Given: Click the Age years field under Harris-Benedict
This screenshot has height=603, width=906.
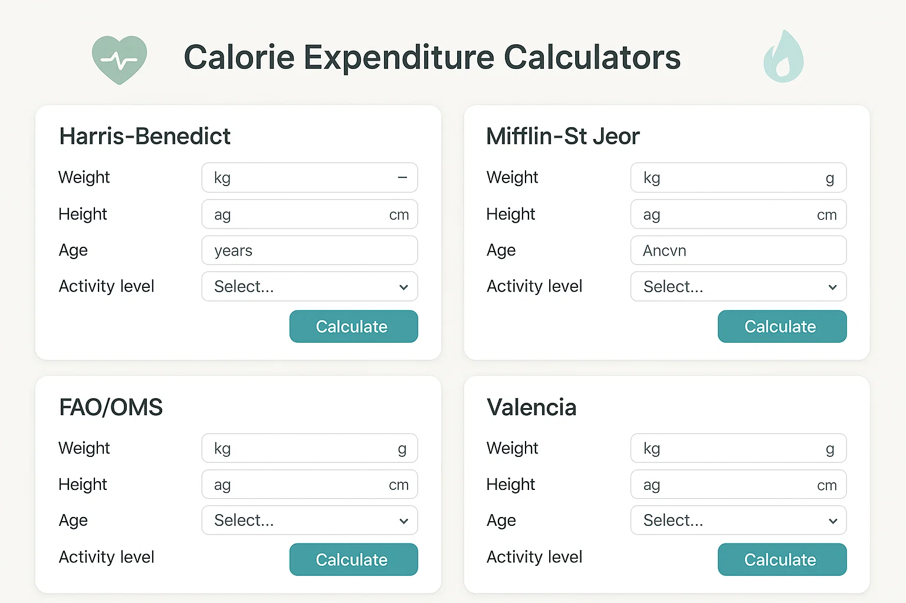Looking at the screenshot, I should (x=309, y=250).
